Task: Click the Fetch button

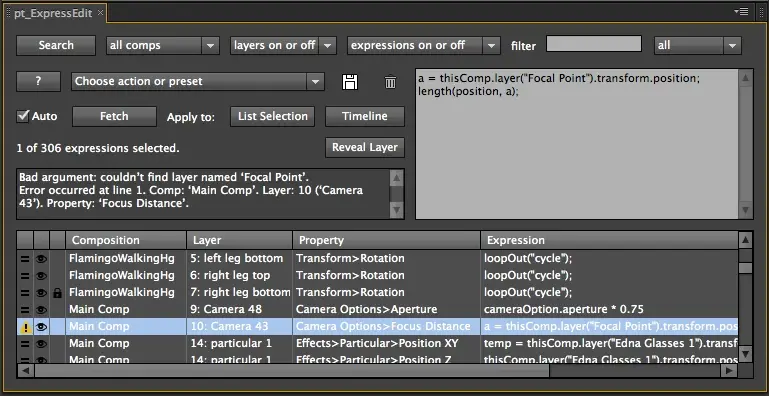Action: point(114,116)
